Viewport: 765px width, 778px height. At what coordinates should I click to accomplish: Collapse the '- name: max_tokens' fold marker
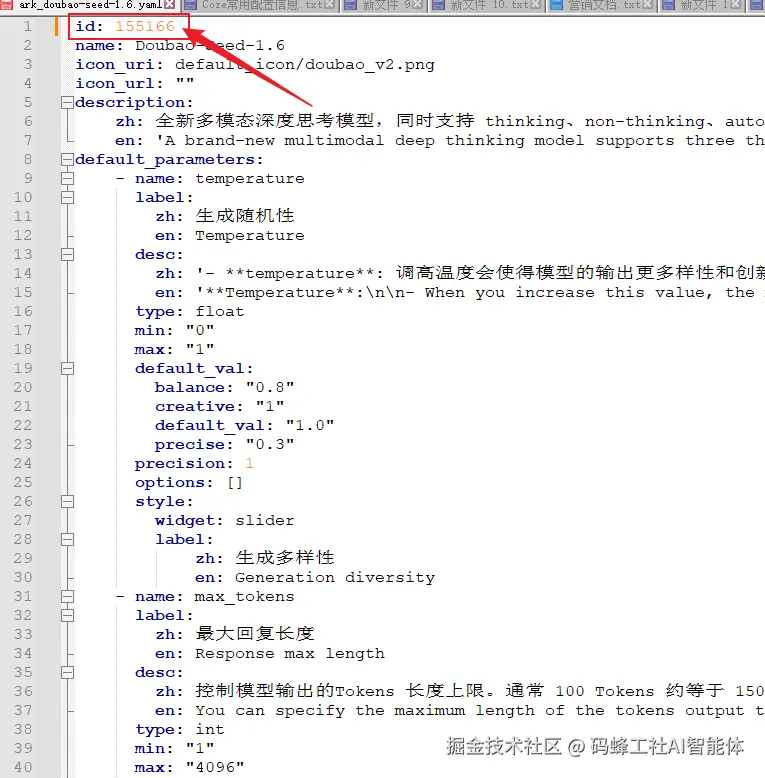pyautogui.click(x=67, y=596)
